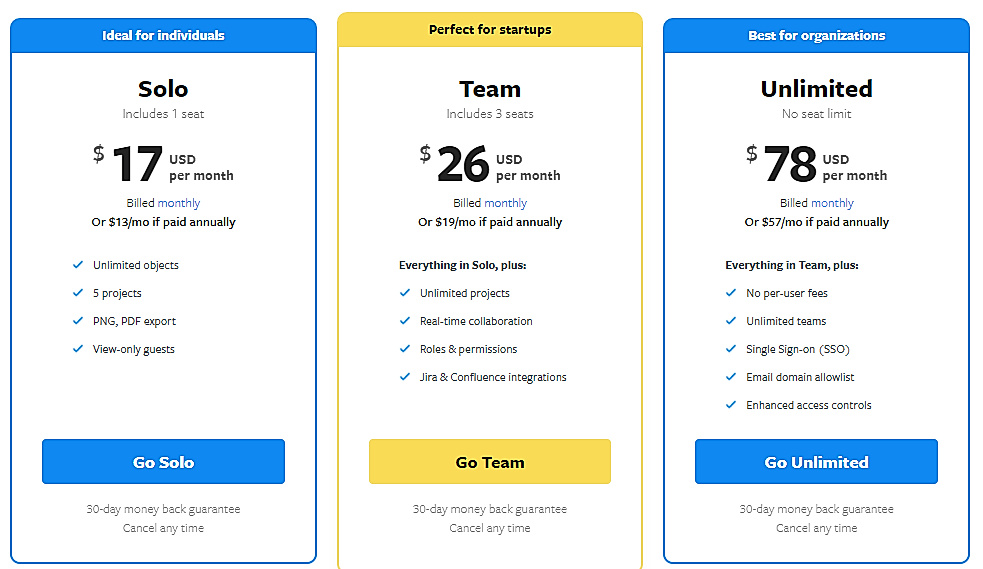
Task: Click checkmark beside Unlimited objects
Action: (x=78, y=265)
